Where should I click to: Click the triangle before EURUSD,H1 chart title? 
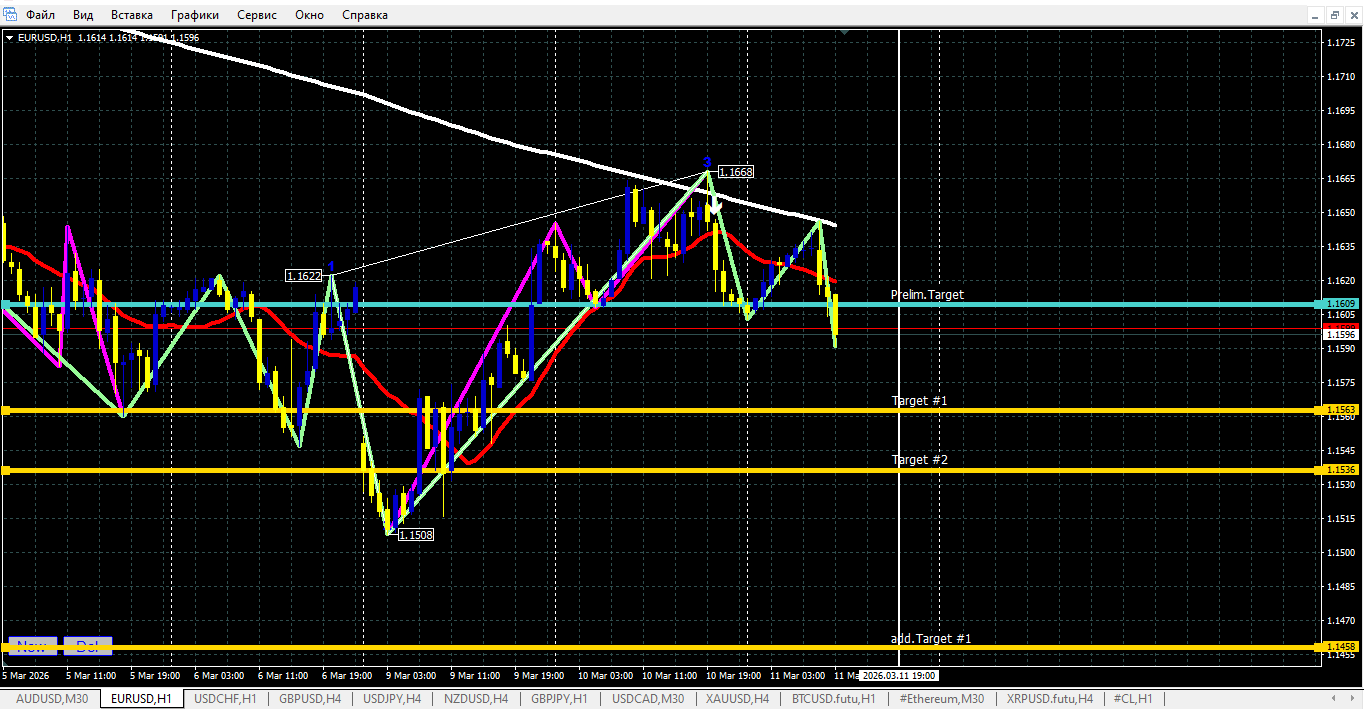pos(9,38)
